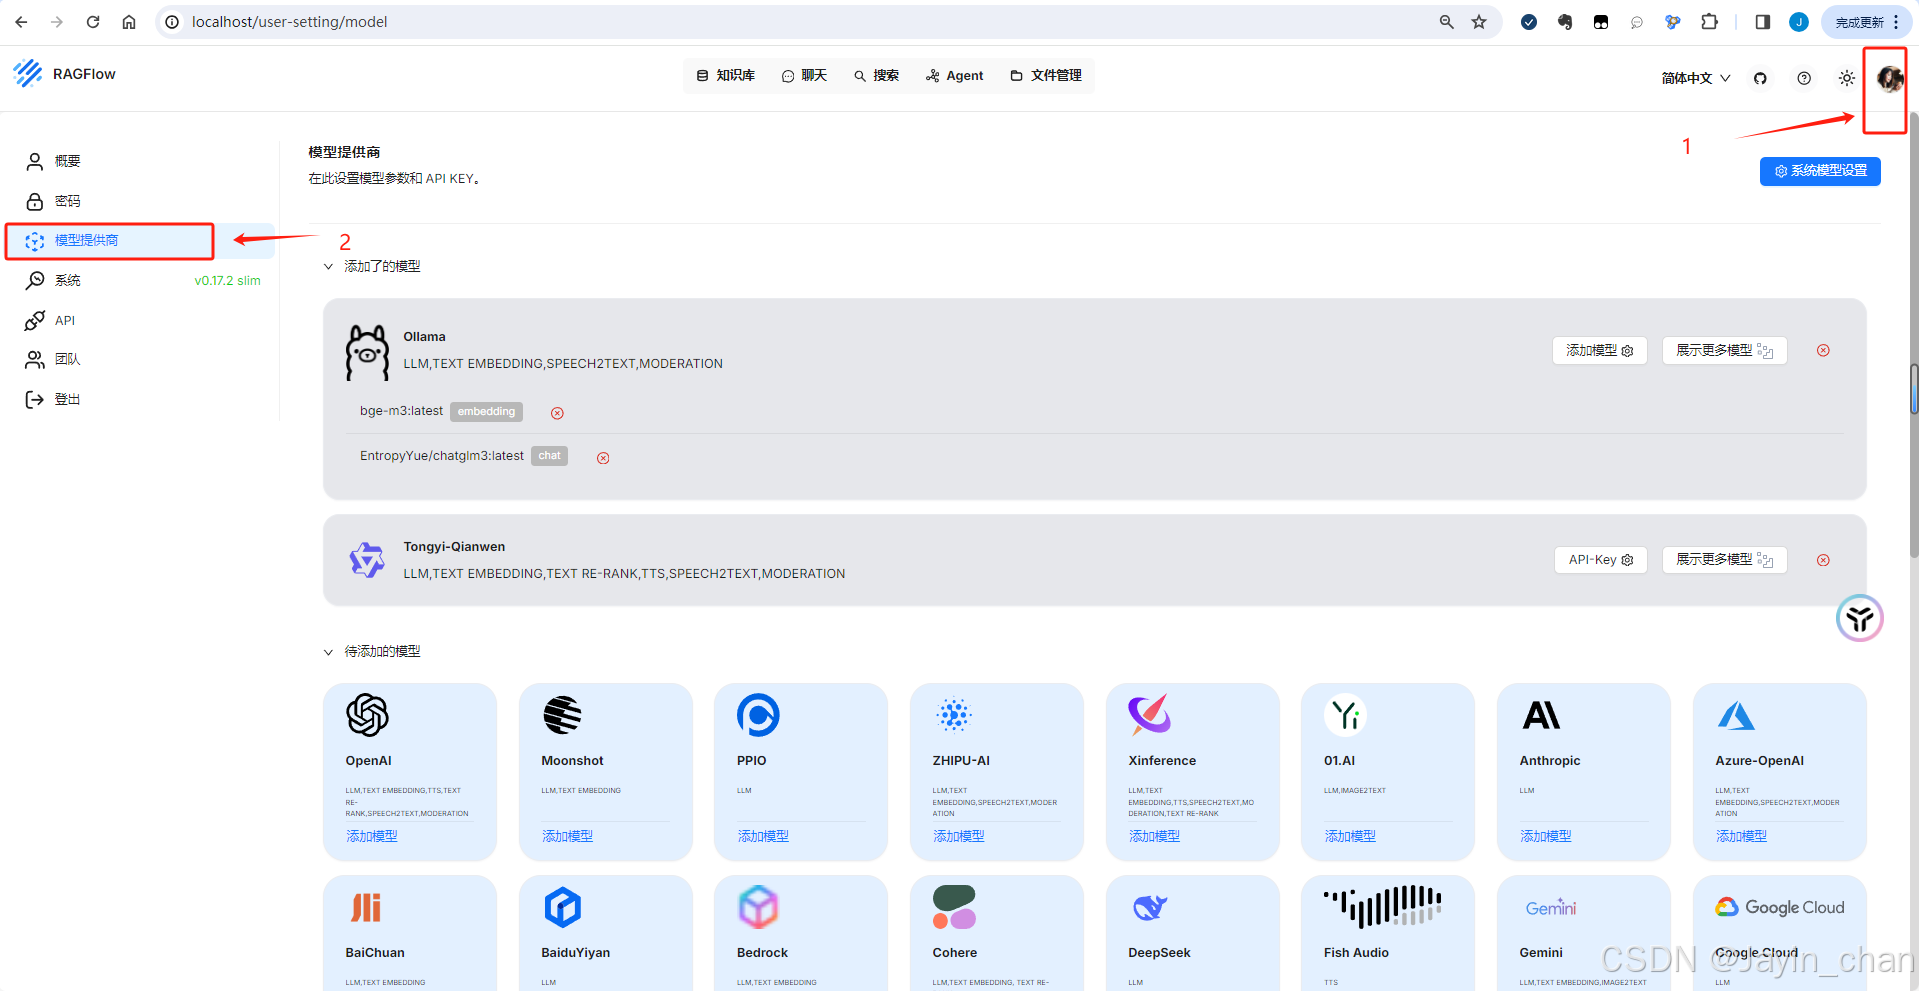The height and width of the screenshot is (991, 1919).
Task: Select API in the sidebar
Action: coord(140,320)
